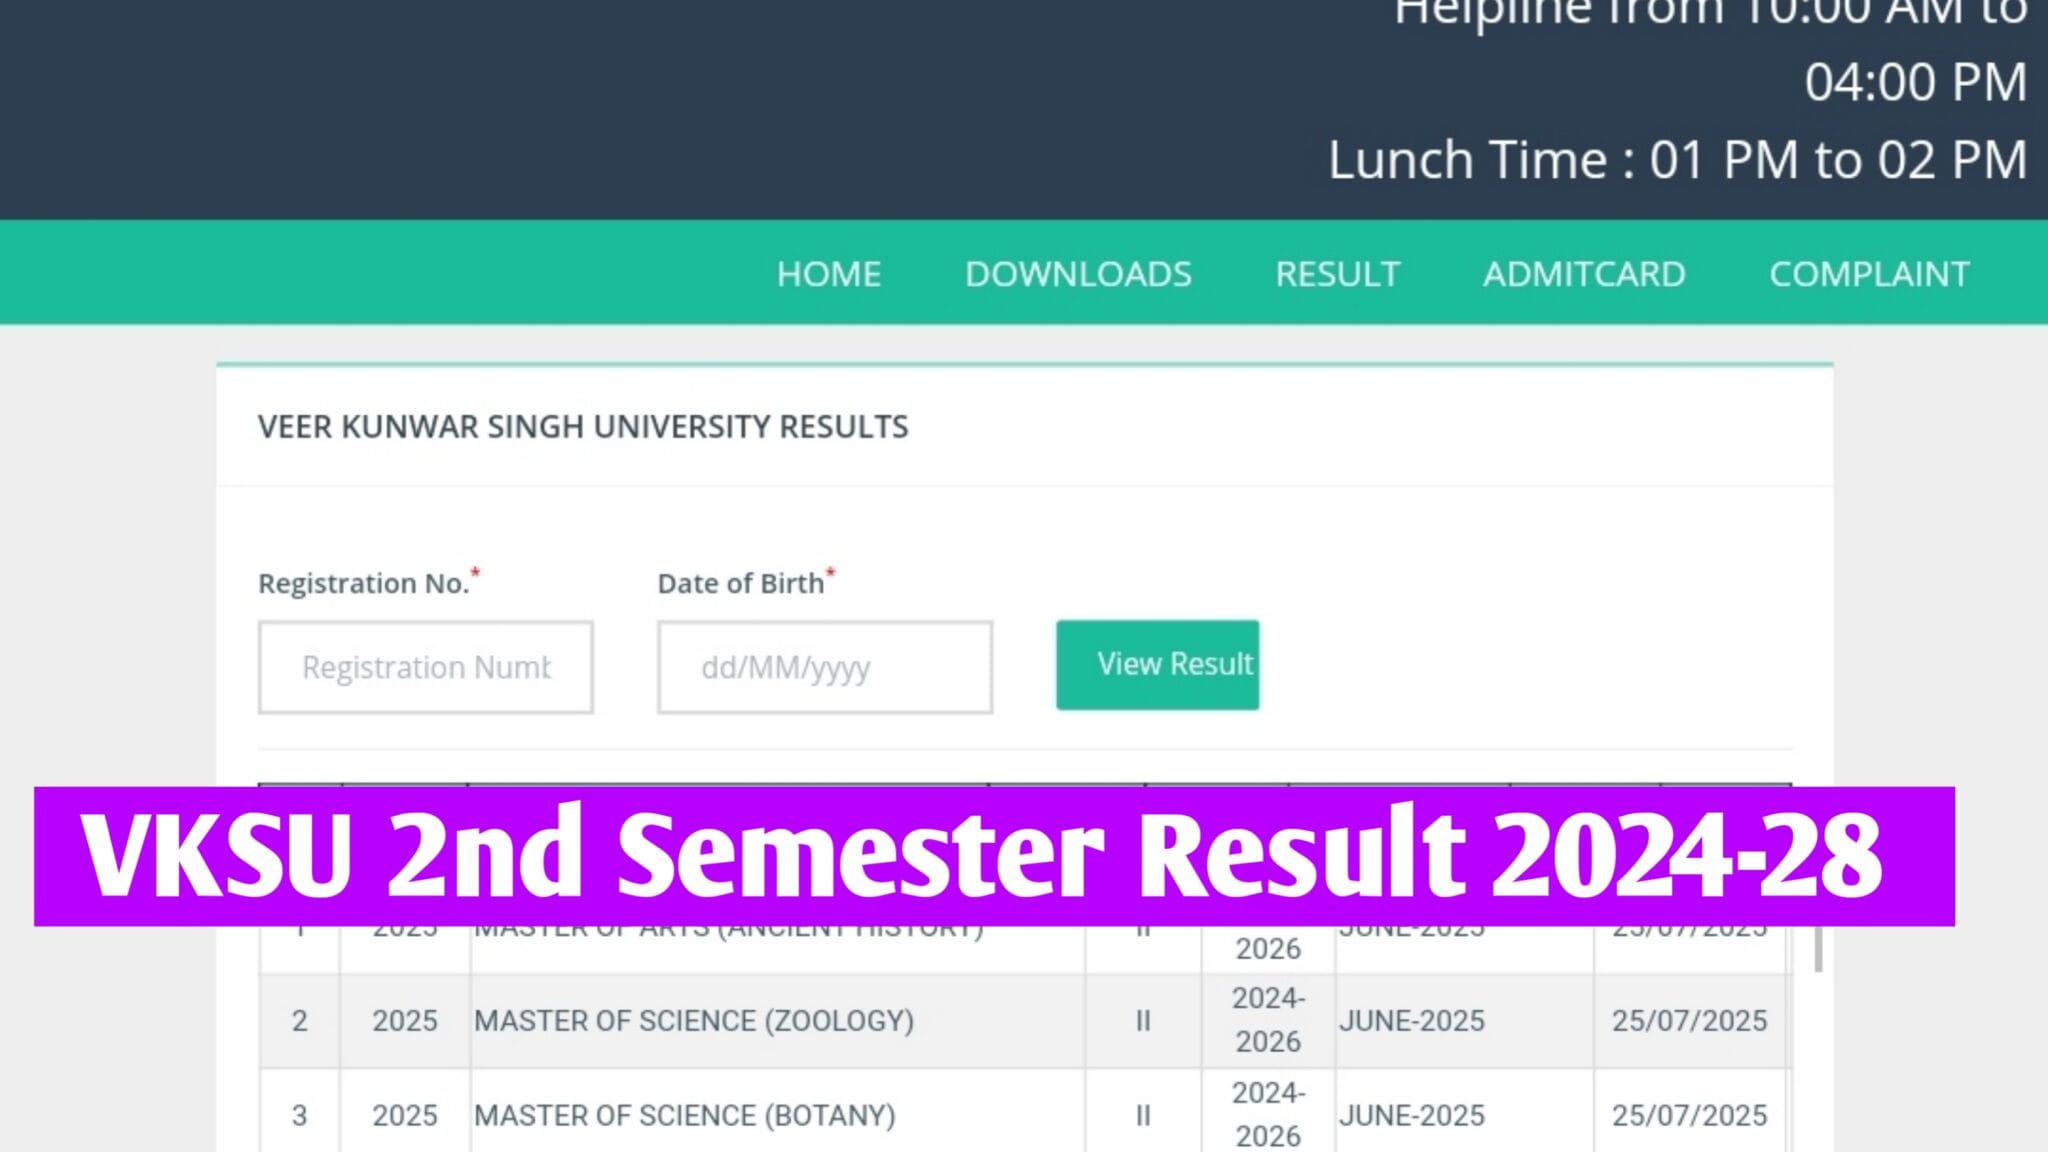The height and width of the screenshot is (1152, 2048).
Task: Click the Lunch Time helpline text
Action: tap(1676, 158)
